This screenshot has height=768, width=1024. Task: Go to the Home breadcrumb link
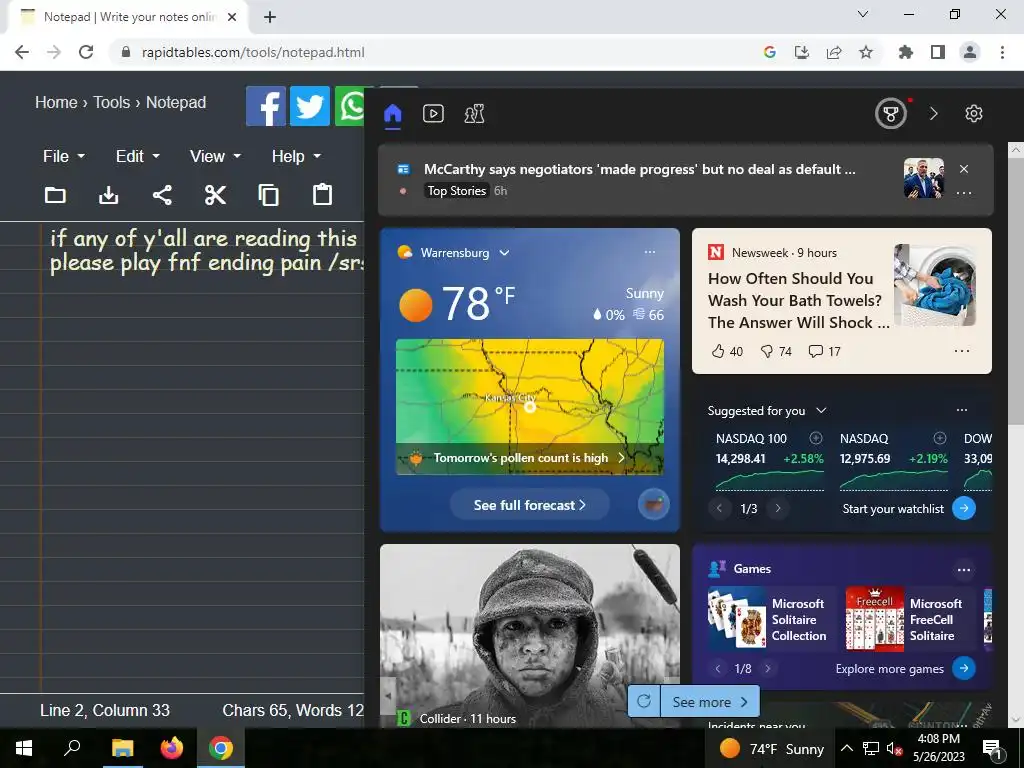click(56, 103)
